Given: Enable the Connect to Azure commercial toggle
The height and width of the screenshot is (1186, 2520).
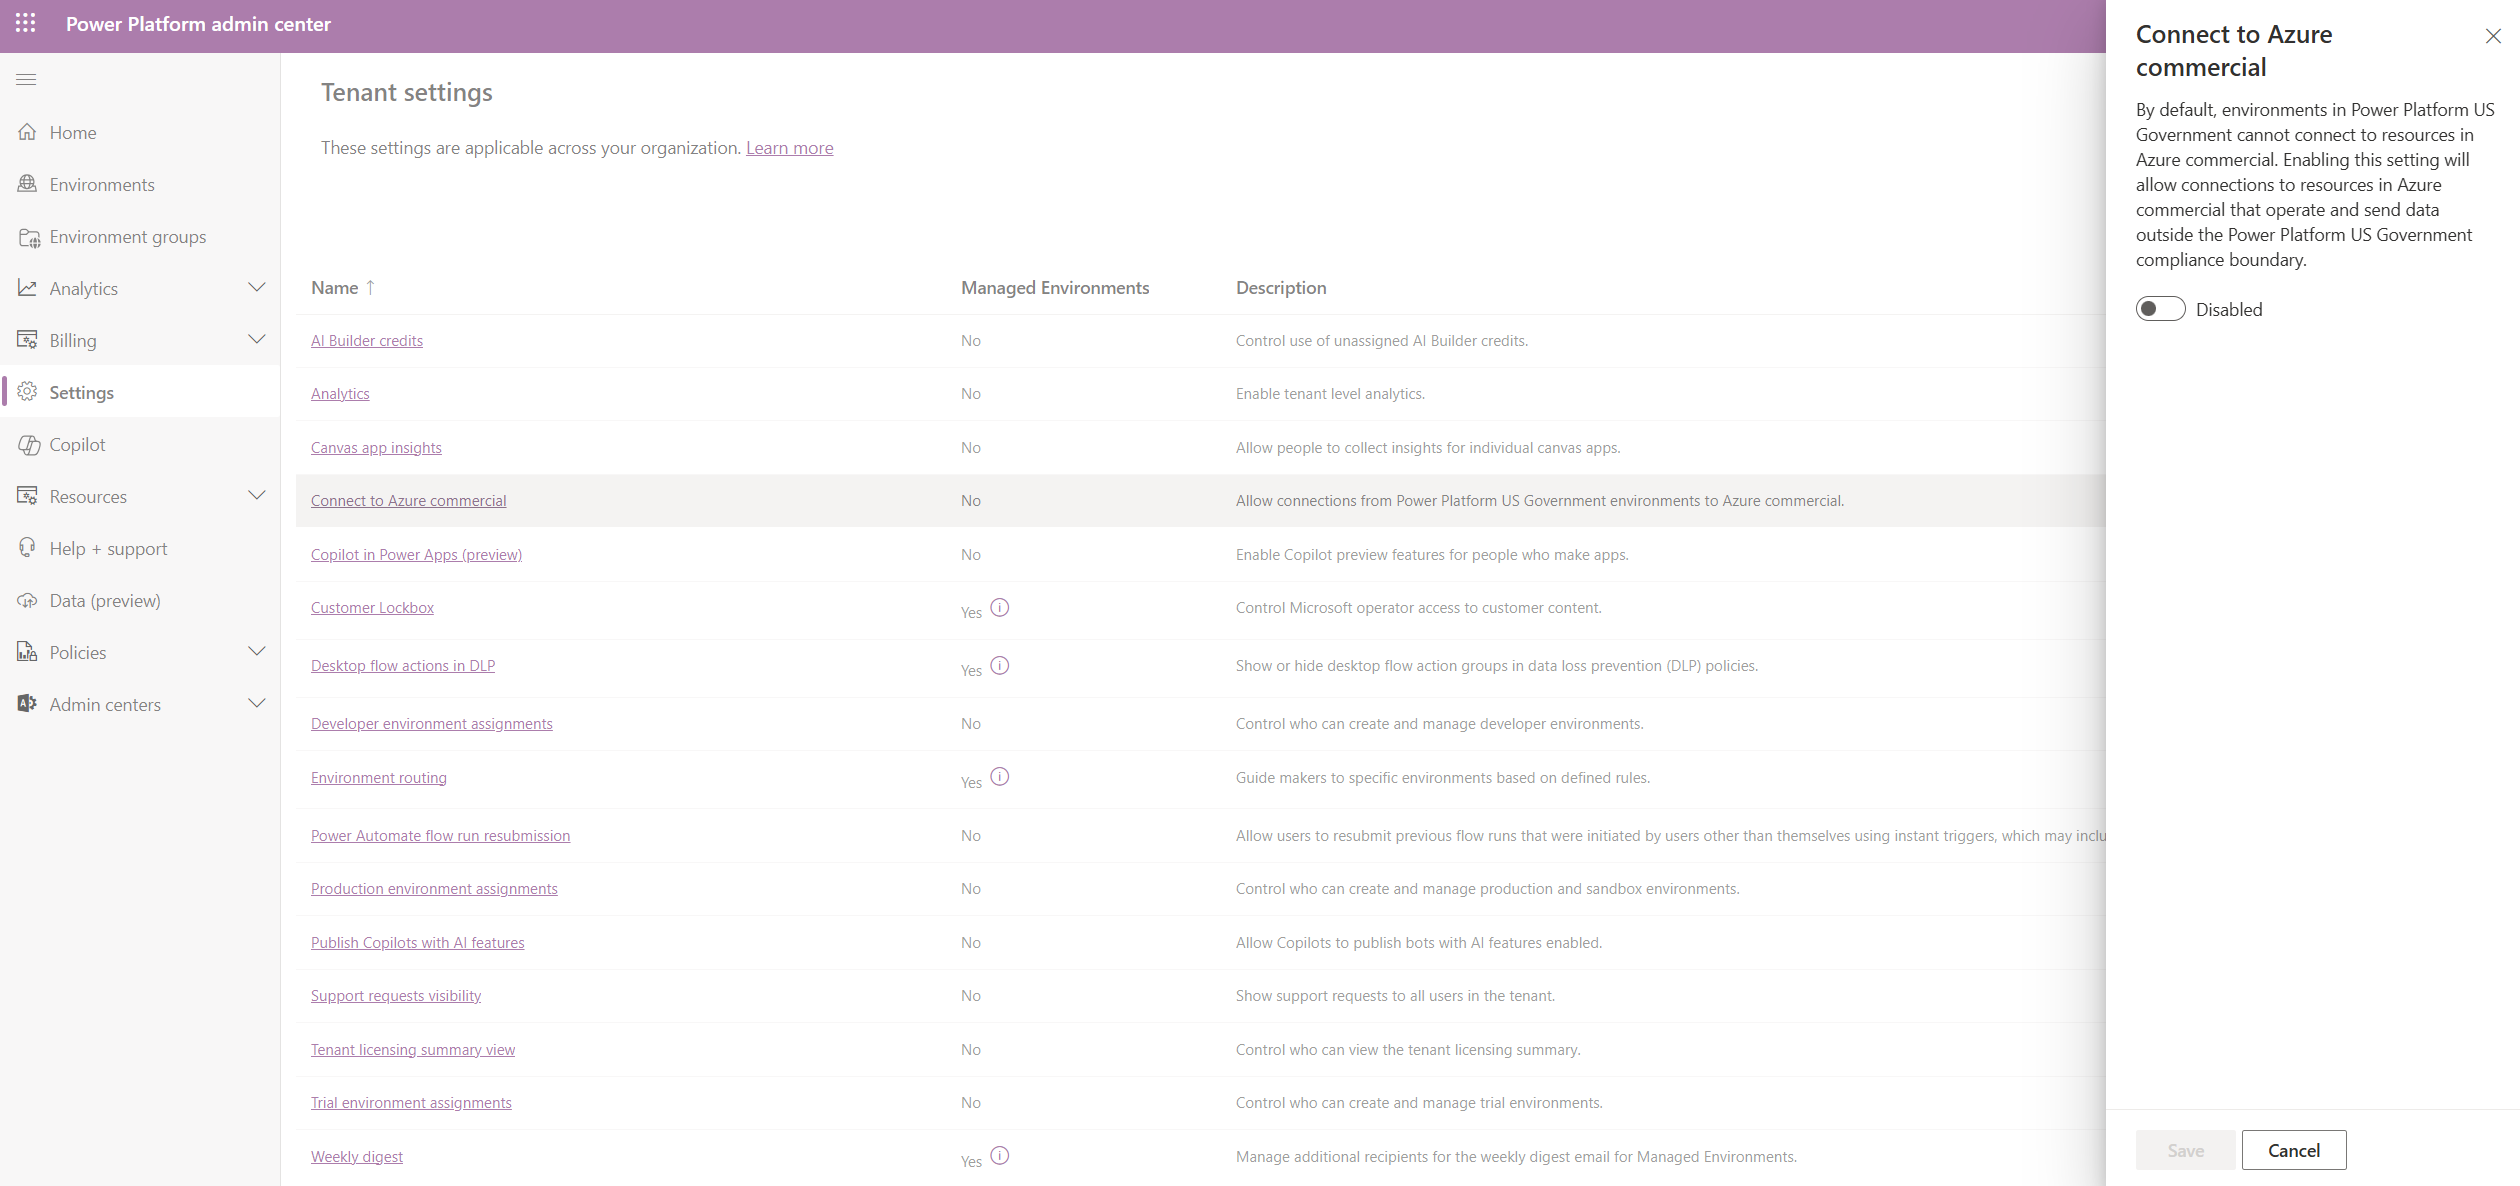Looking at the screenshot, I should click(x=2160, y=308).
